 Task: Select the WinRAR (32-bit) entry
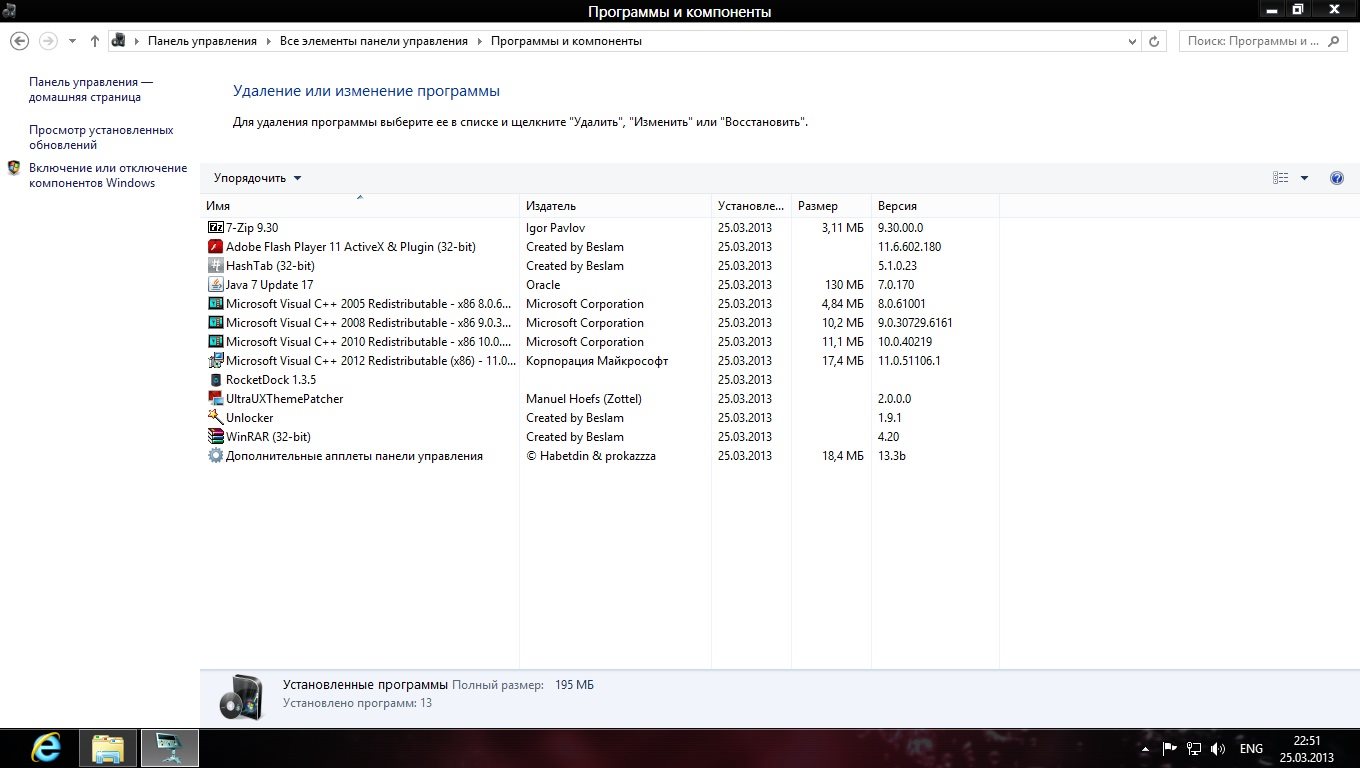[268, 437]
